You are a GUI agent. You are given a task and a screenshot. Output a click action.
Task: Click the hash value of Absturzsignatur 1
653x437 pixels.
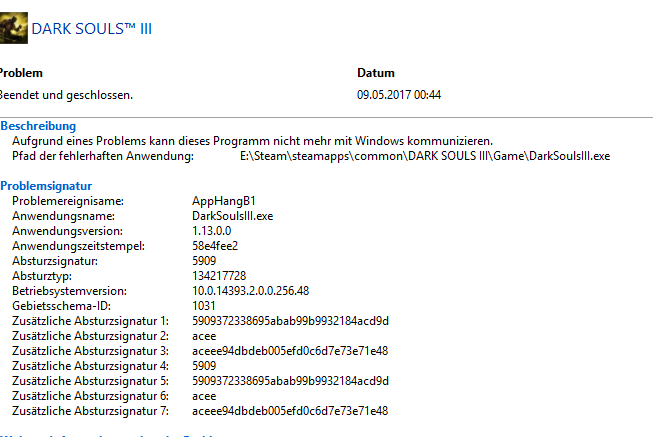tap(290, 321)
